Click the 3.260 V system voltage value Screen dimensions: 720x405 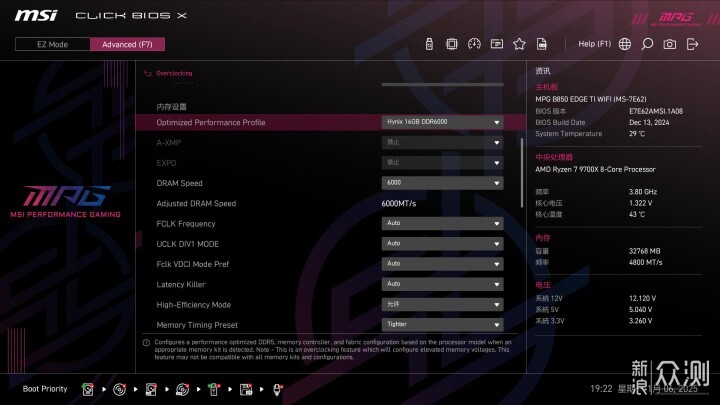[x=641, y=321]
